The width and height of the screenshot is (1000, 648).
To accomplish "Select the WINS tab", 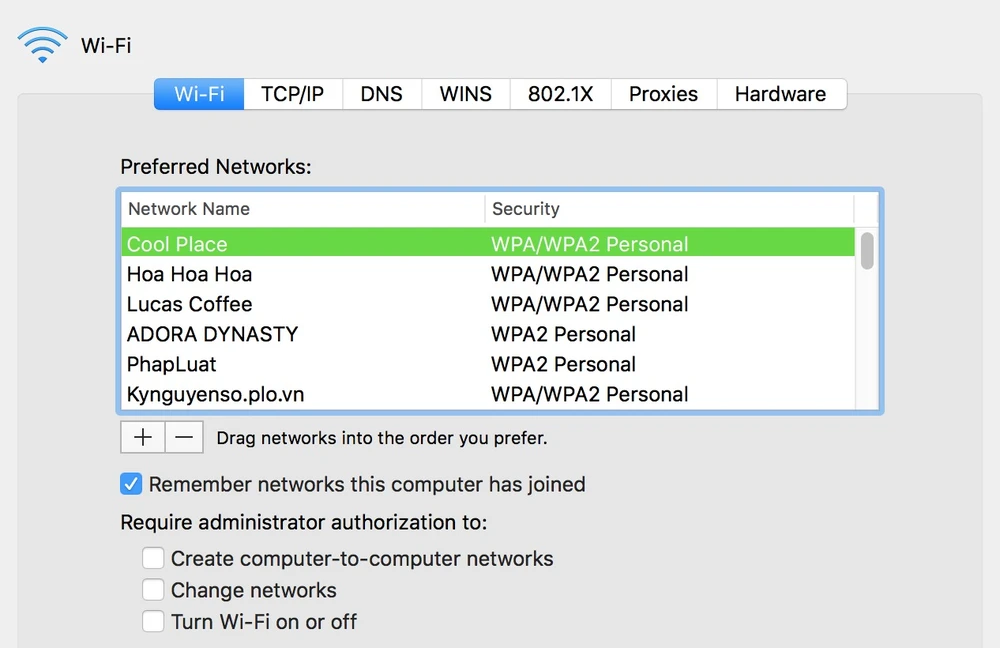I will point(465,94).
